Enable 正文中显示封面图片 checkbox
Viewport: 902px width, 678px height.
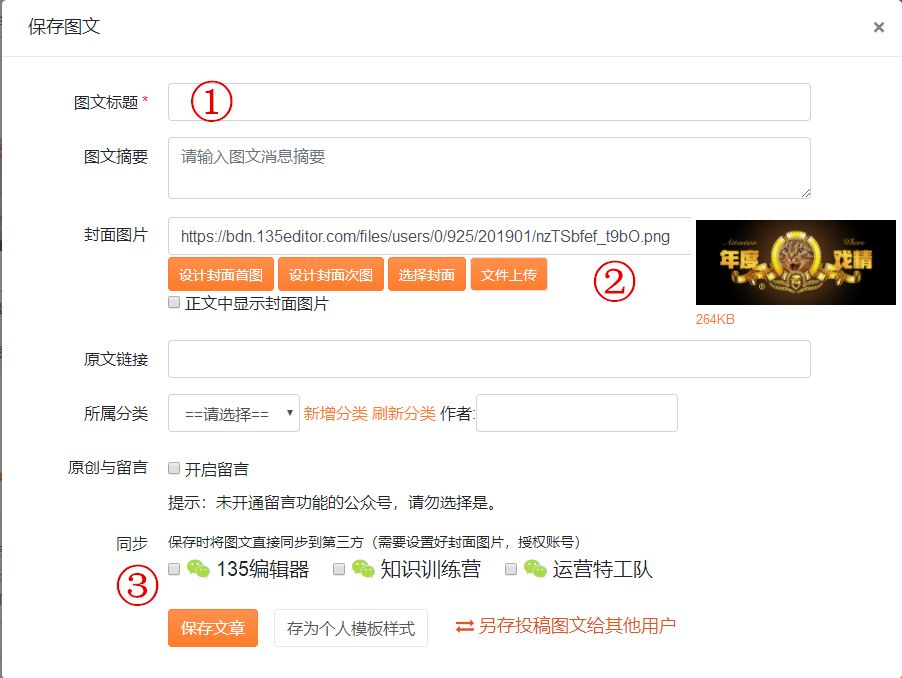point(174,302)
